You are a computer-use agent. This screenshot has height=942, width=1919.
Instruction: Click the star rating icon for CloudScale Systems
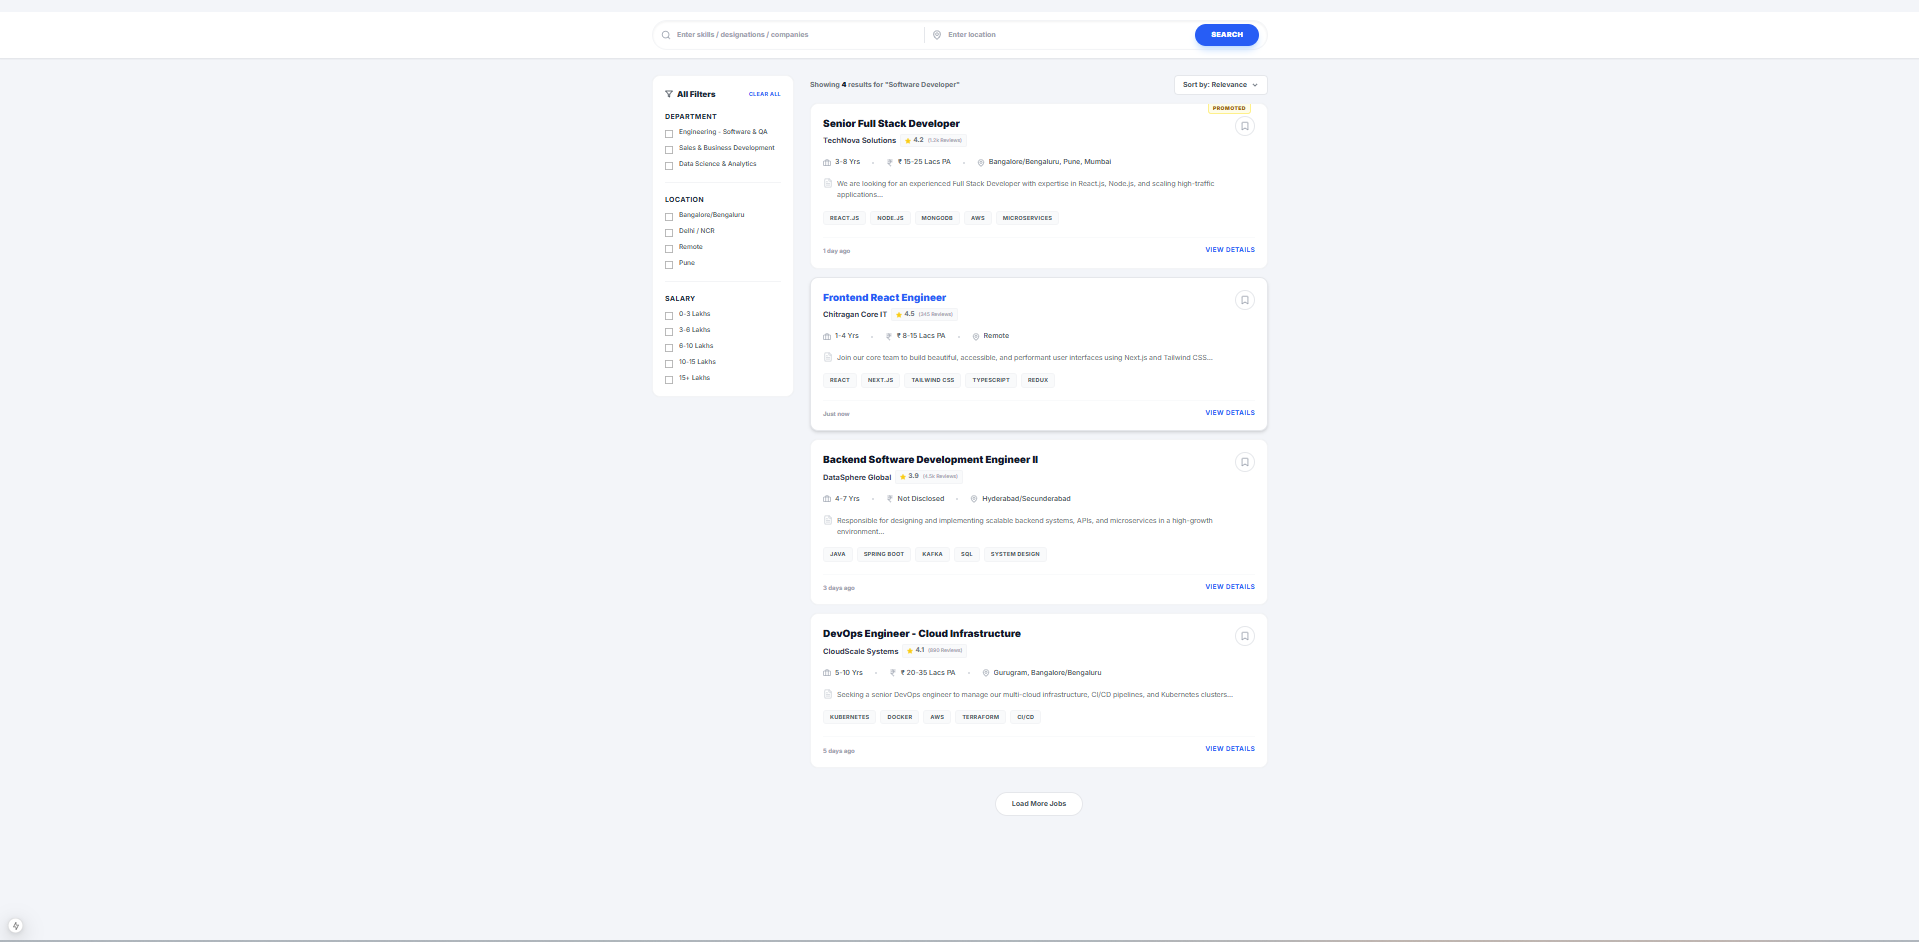tap(910, 651)
